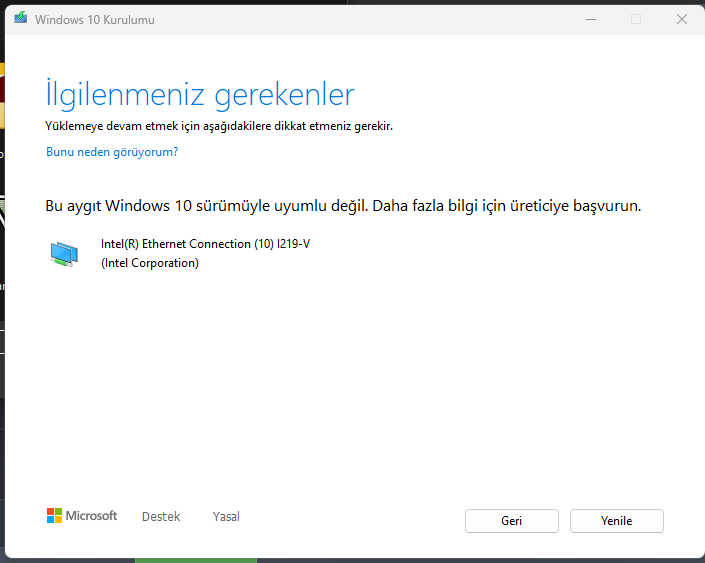Image resolution: width=705 pixels, height=563 pixels.
Task: Click the "Yüklemeye devam etmek için" instruction text
Action: point(122,126)
